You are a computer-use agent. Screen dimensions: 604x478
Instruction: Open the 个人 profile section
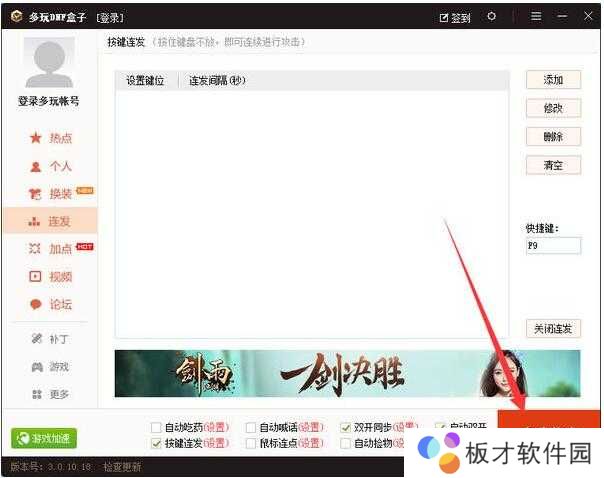(x=51, y=166)
